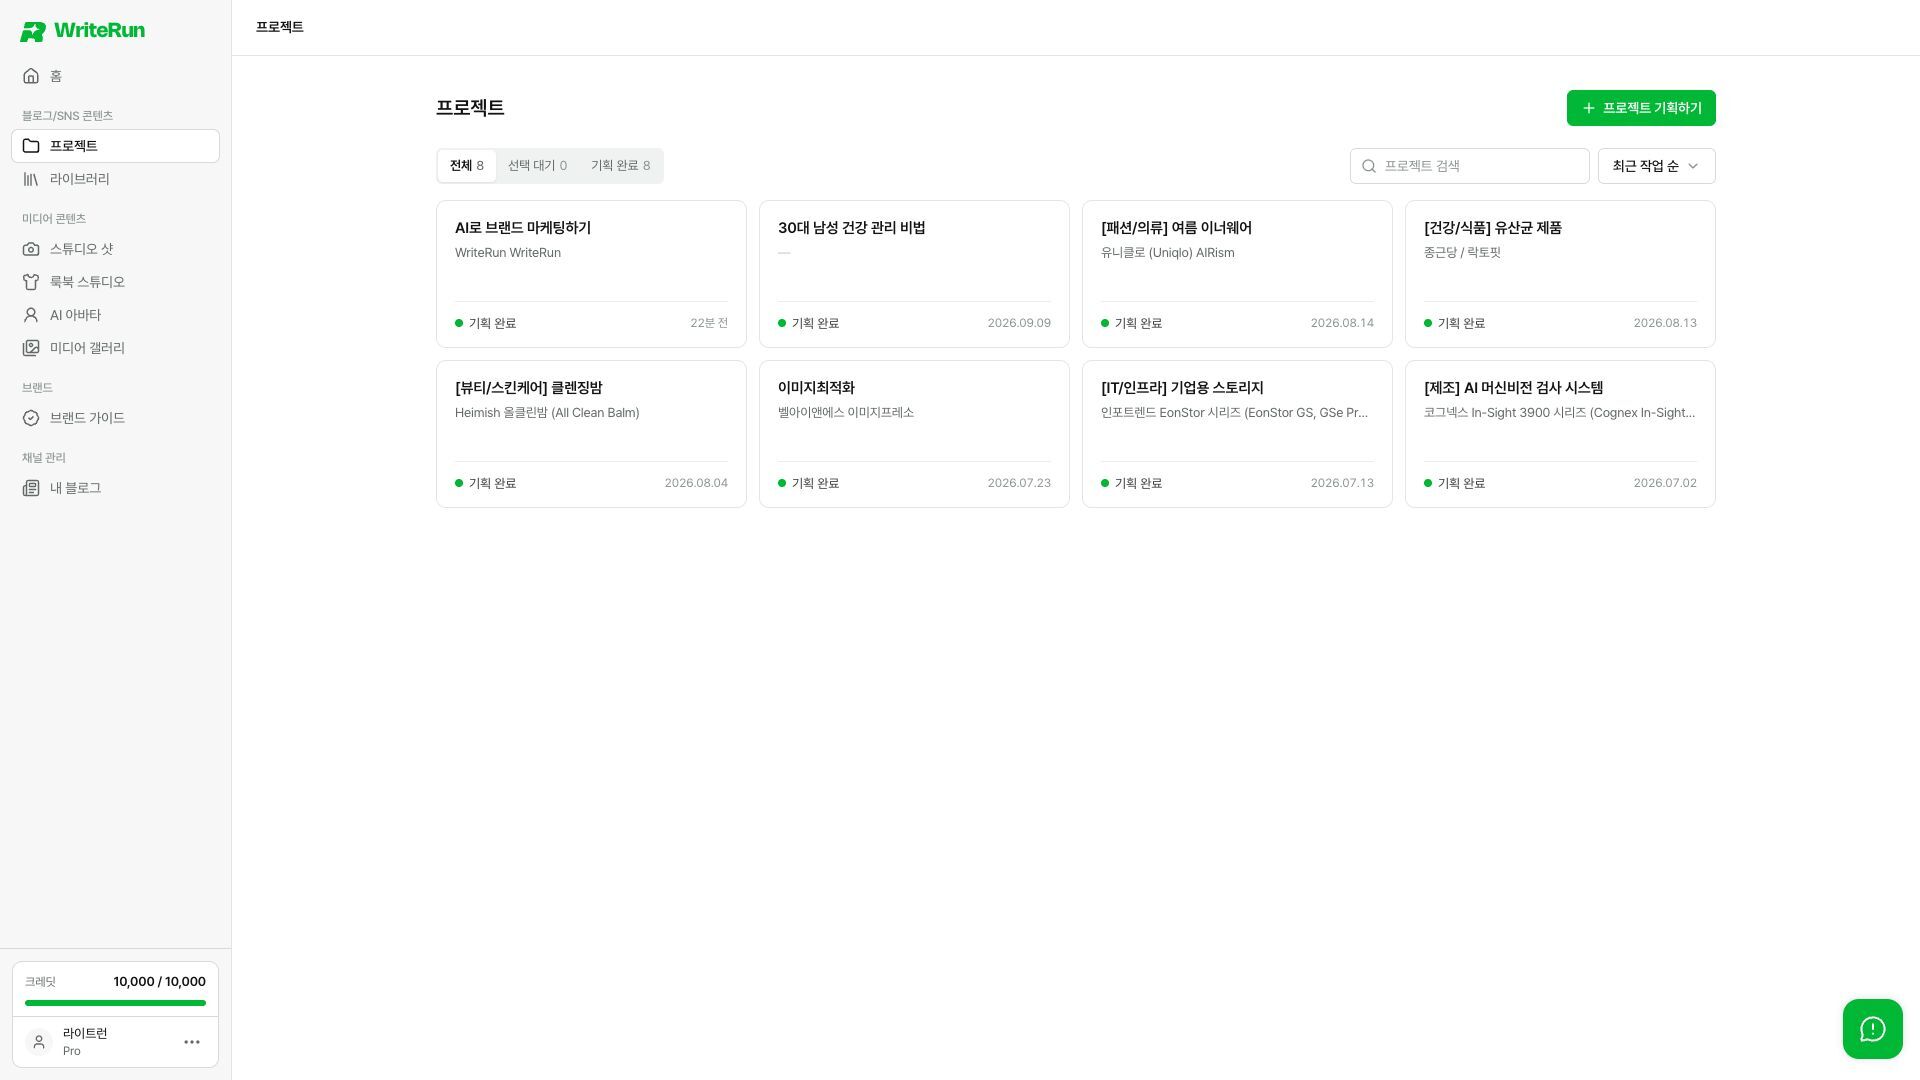Open the 이미지최적화 project card
The image size is (1920, 1080).
914,434
